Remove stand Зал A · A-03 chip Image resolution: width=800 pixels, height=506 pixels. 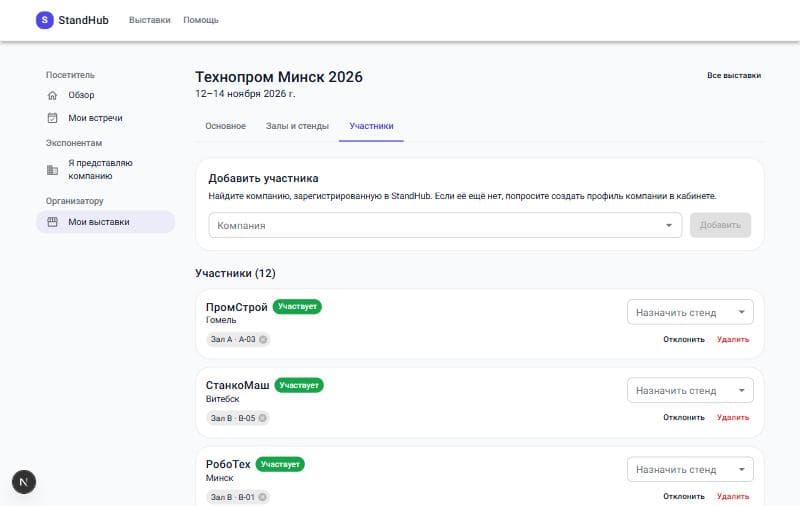(x=263, y=339)
